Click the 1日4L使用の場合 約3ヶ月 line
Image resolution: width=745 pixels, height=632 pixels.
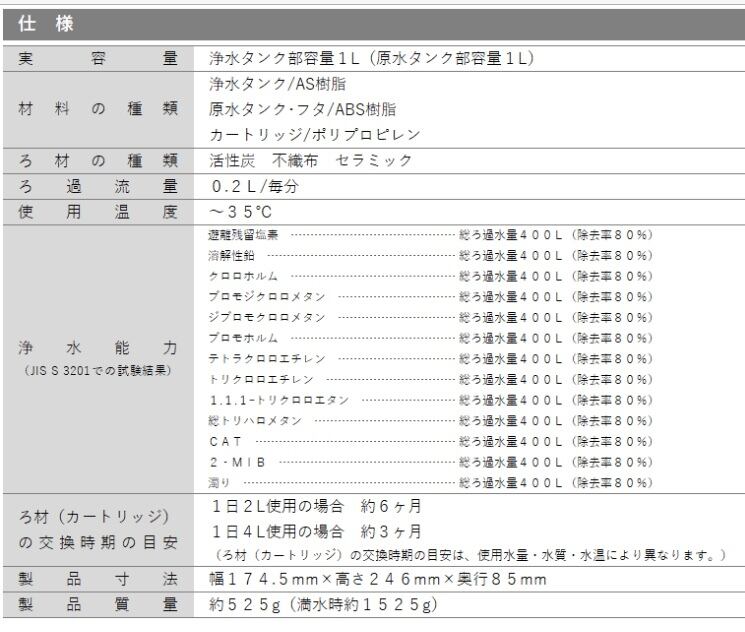316,532
